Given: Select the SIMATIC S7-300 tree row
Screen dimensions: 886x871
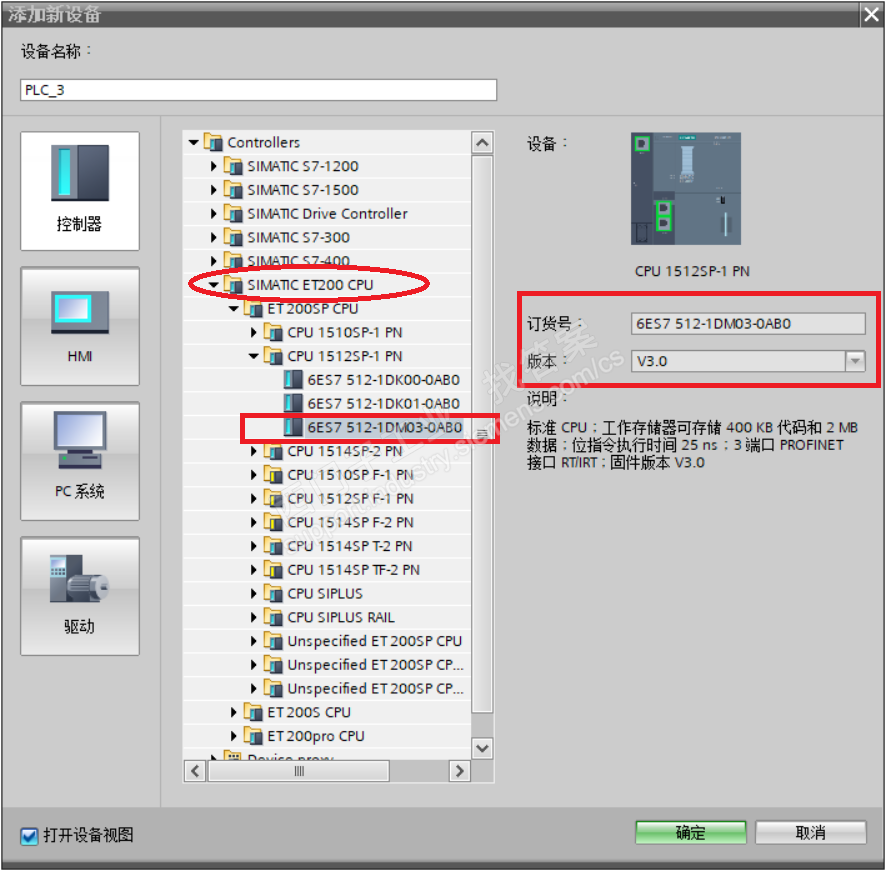Looking at the screenshot, I should point(327,237).
